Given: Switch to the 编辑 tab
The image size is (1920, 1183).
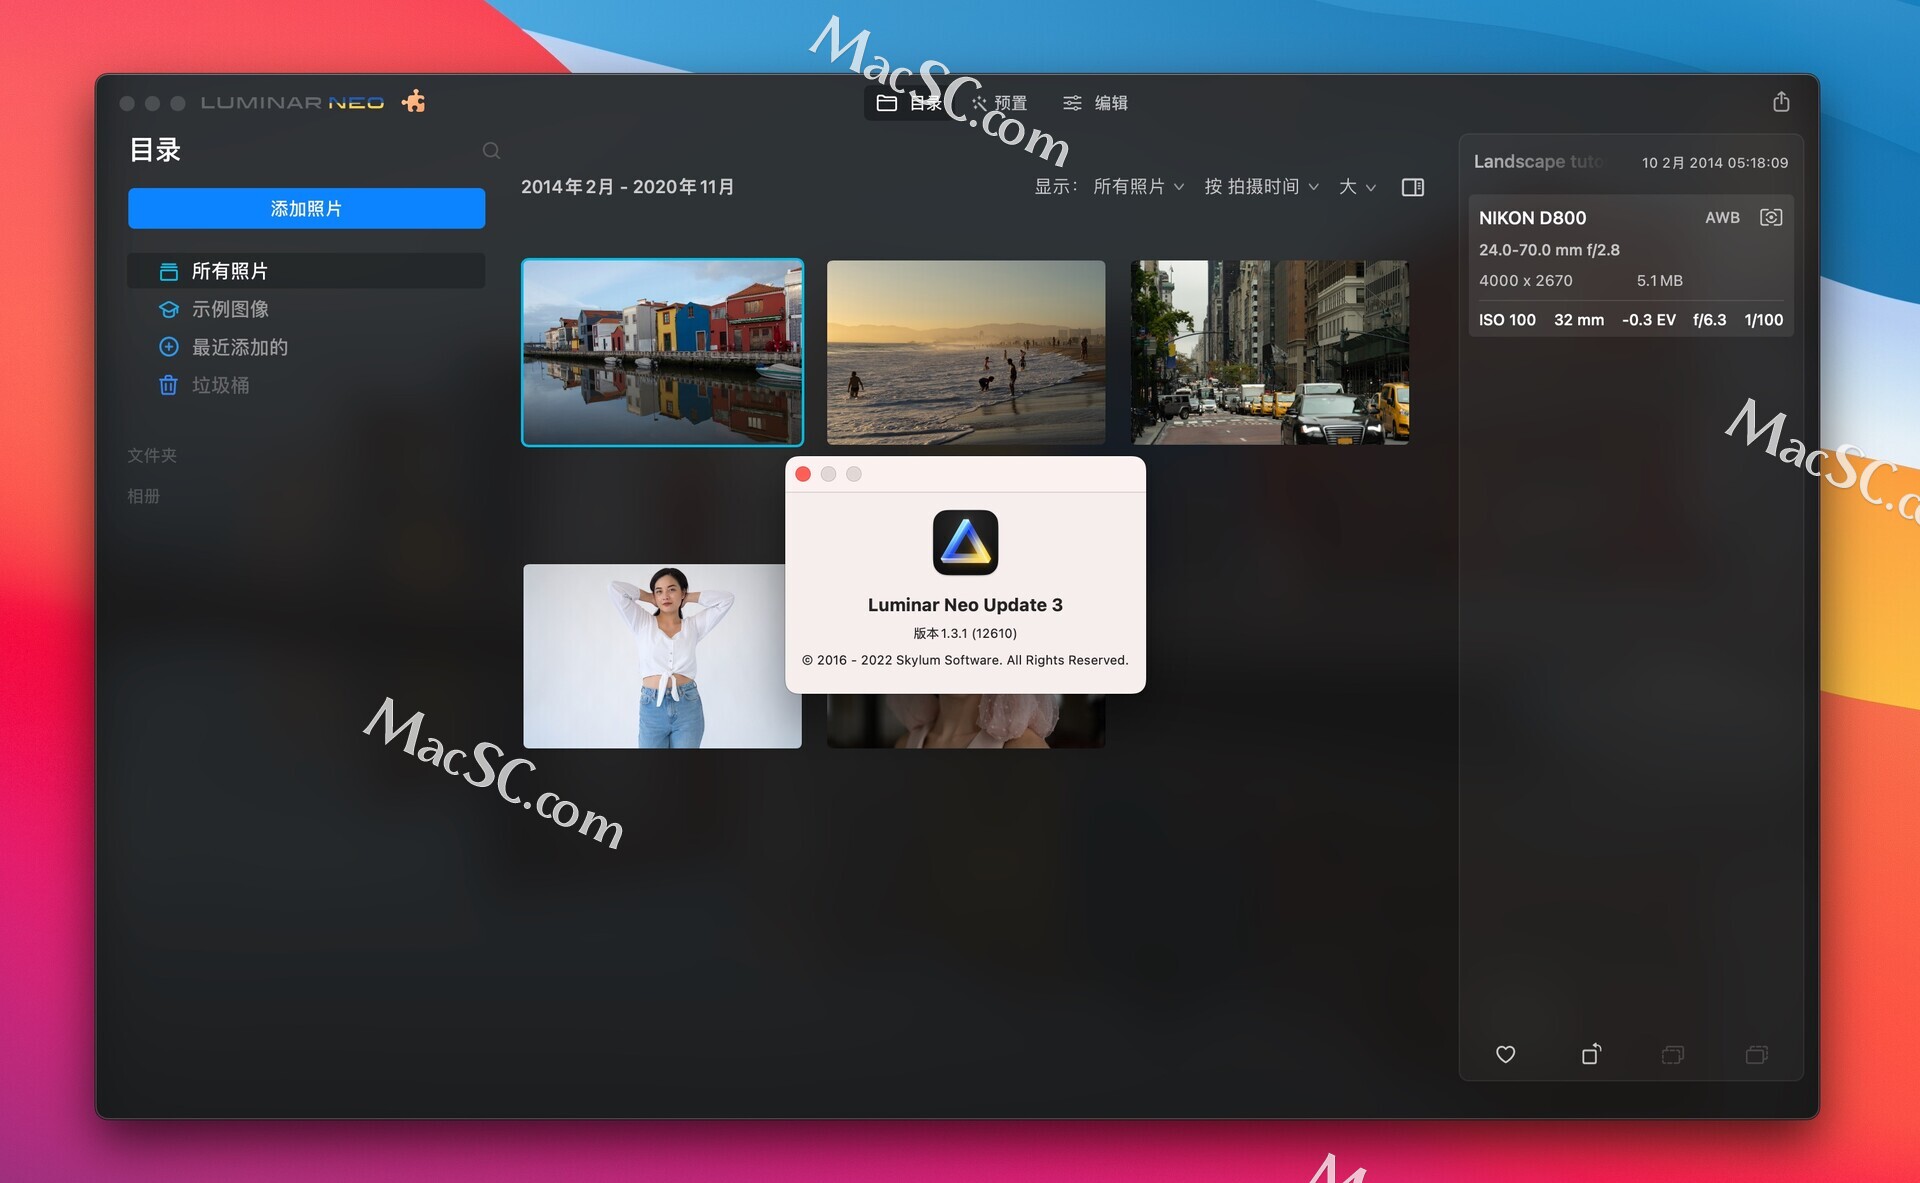Looking at the screenshot, I should coord(1095,103).
